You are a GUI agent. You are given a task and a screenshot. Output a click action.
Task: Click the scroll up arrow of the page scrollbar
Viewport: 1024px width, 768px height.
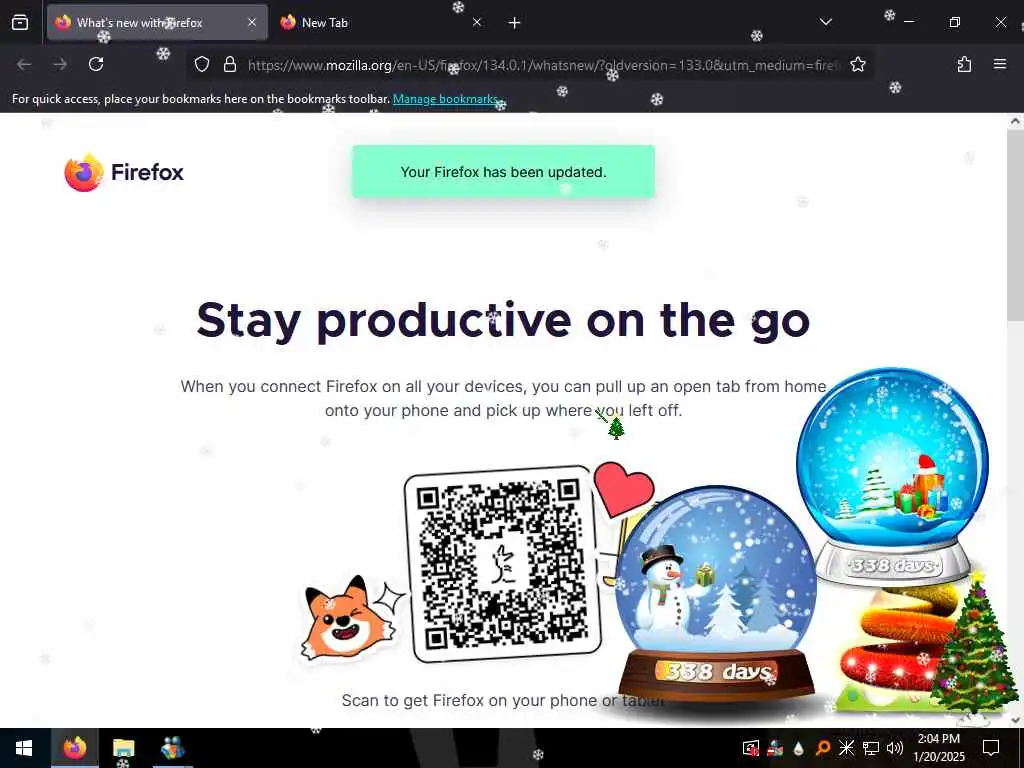click(x=1015, y=121)
